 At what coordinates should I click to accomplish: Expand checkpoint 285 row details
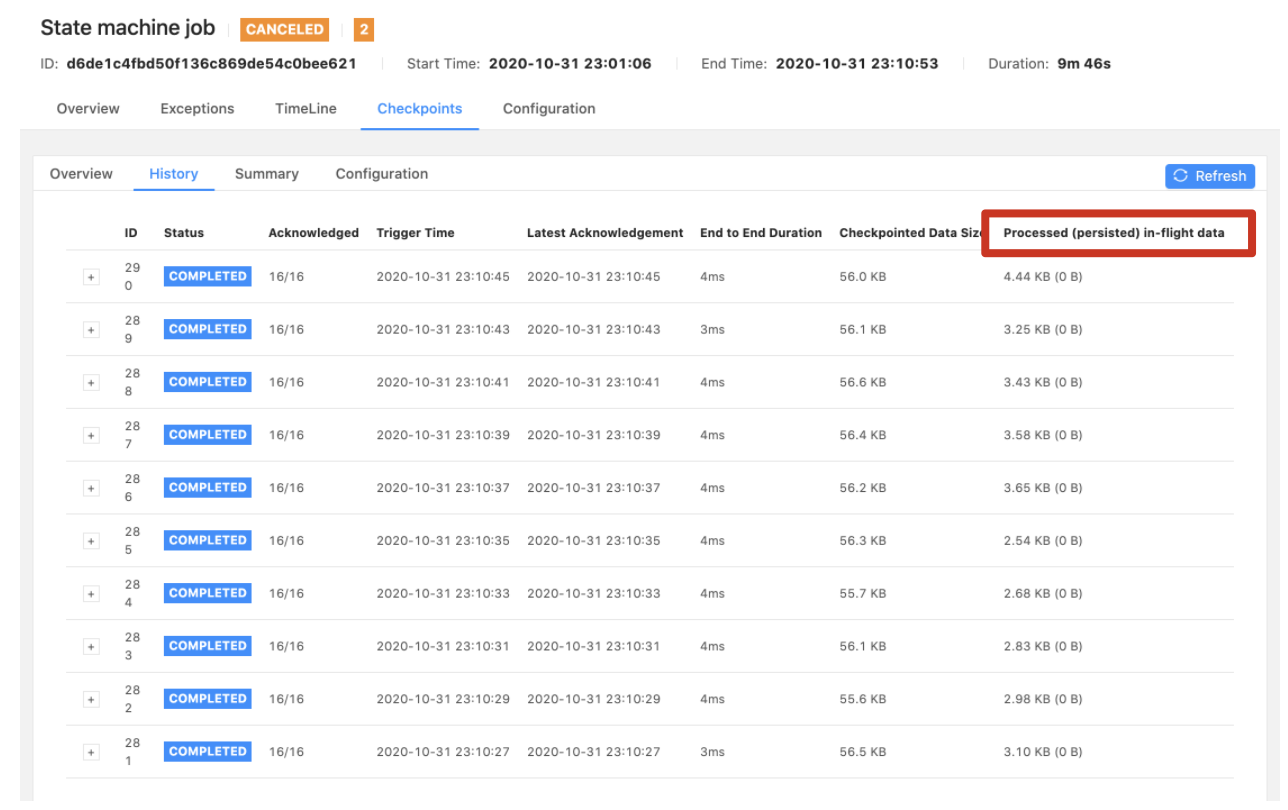(x=91, y=541)
